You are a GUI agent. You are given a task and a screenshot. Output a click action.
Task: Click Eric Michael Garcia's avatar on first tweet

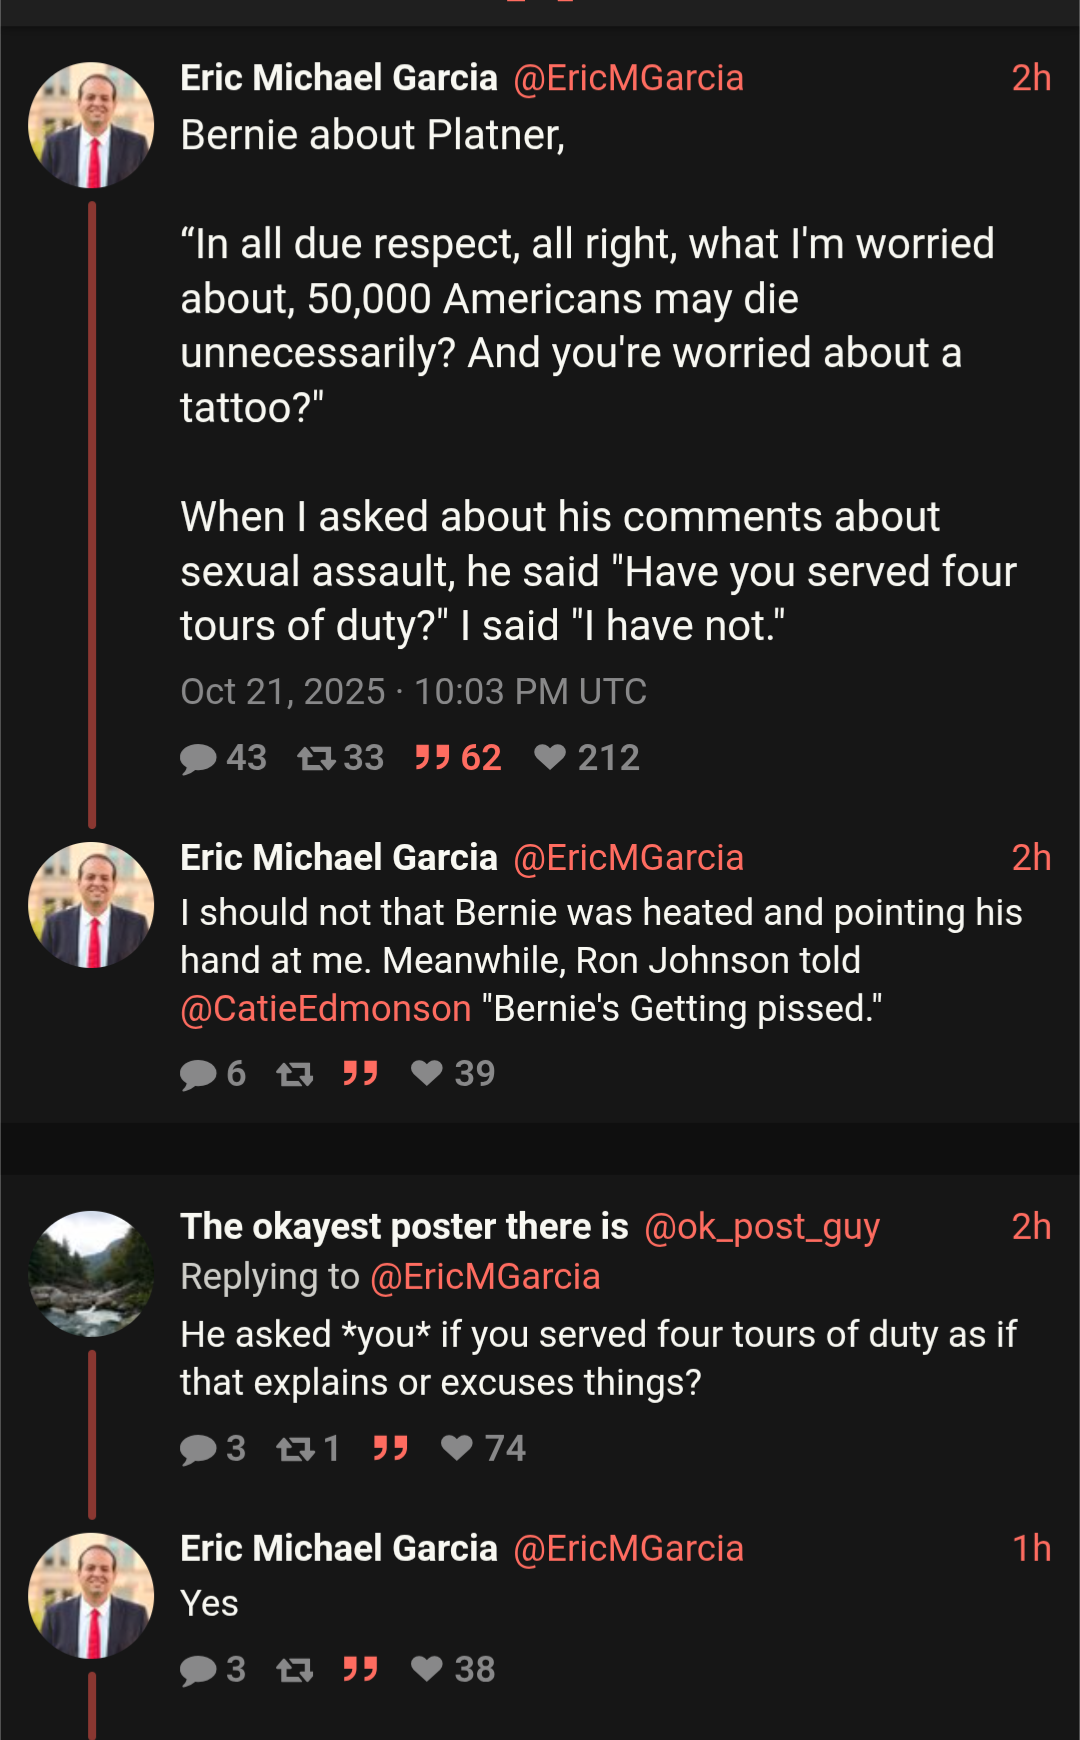tap(91, 125)
